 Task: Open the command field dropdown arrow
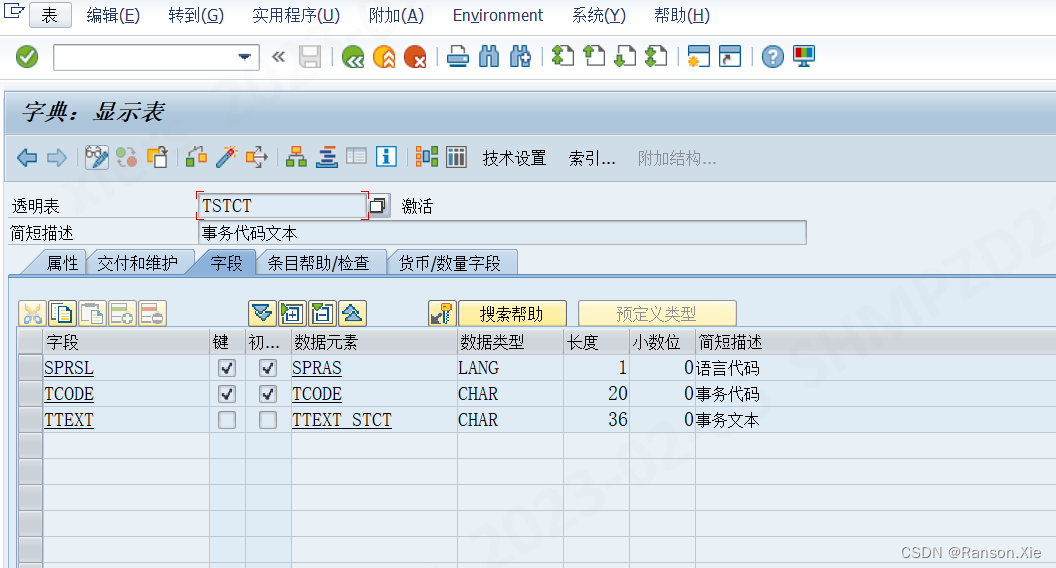click(244, 57)
